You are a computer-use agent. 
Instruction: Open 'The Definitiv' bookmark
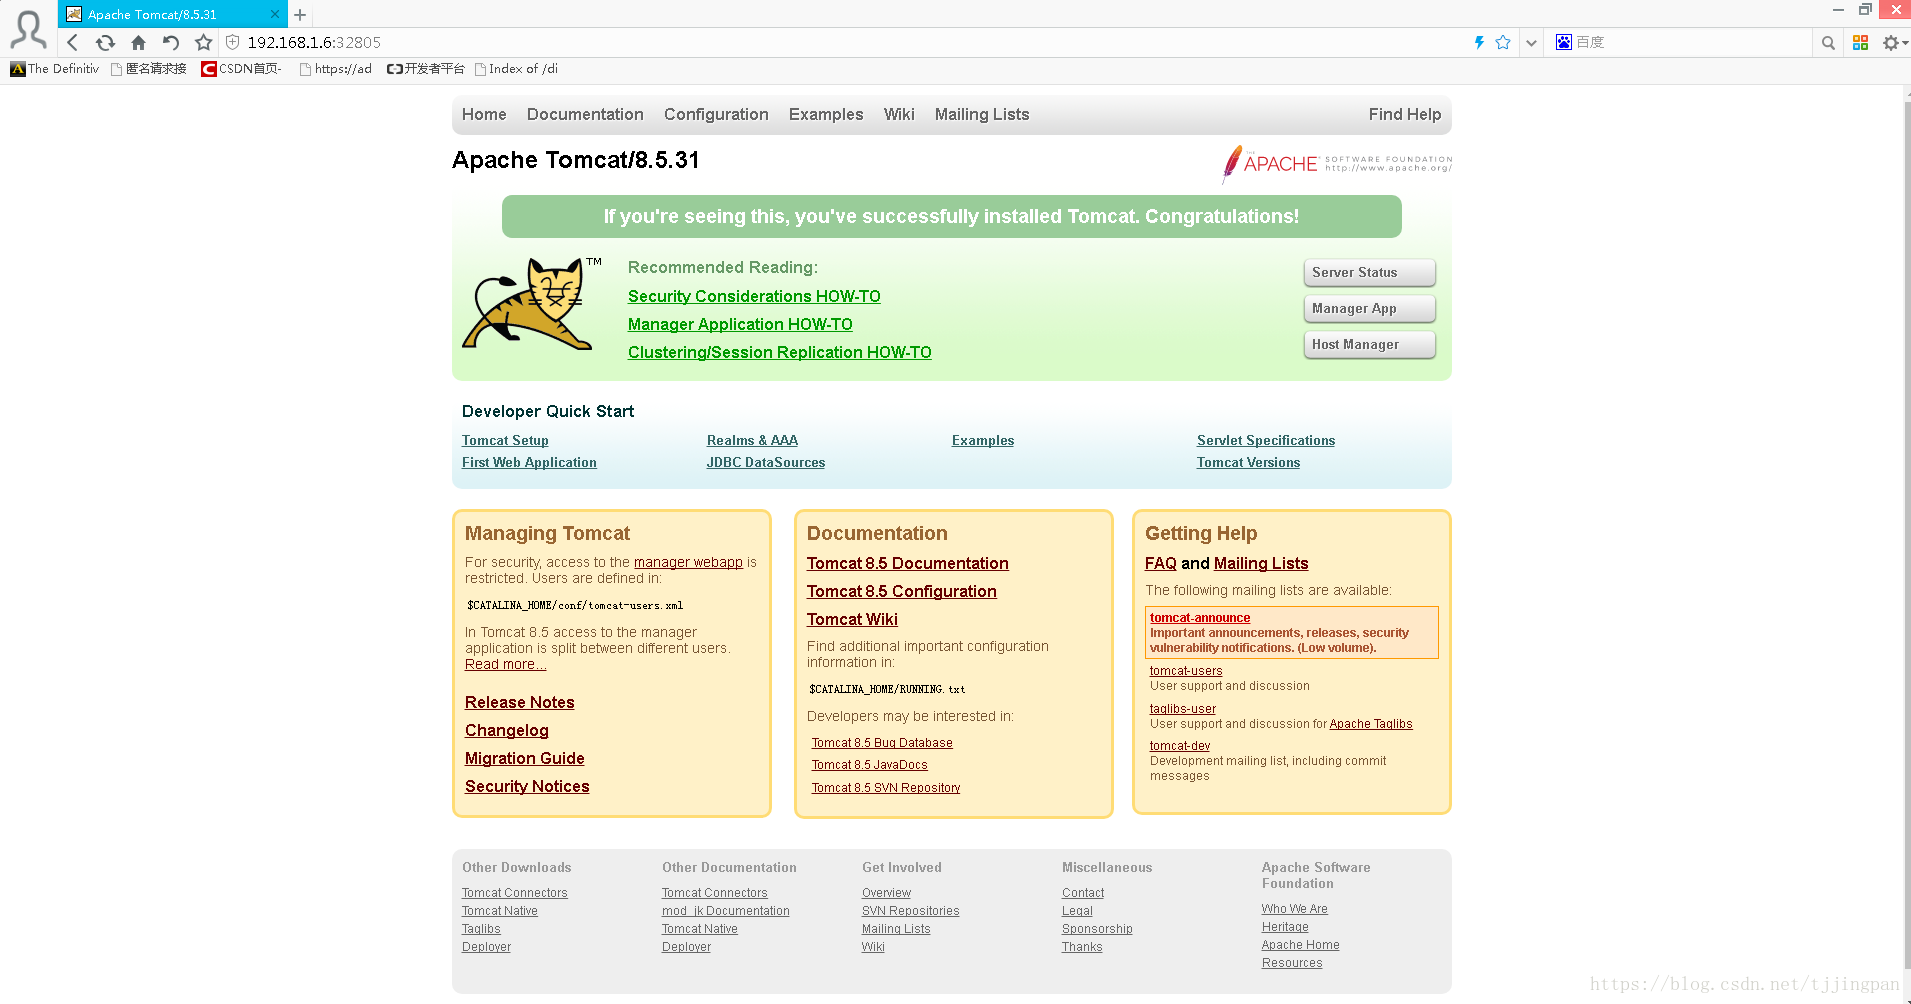pyautogui.click(x=55, y=69)
